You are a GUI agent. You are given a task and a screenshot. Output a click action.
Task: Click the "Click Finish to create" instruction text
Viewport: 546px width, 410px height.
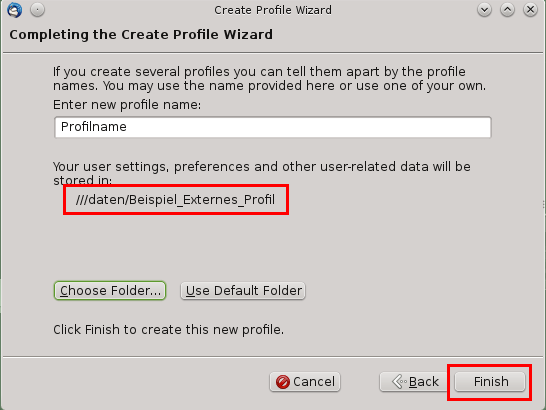pyautogui.click(x=168, y=330)
